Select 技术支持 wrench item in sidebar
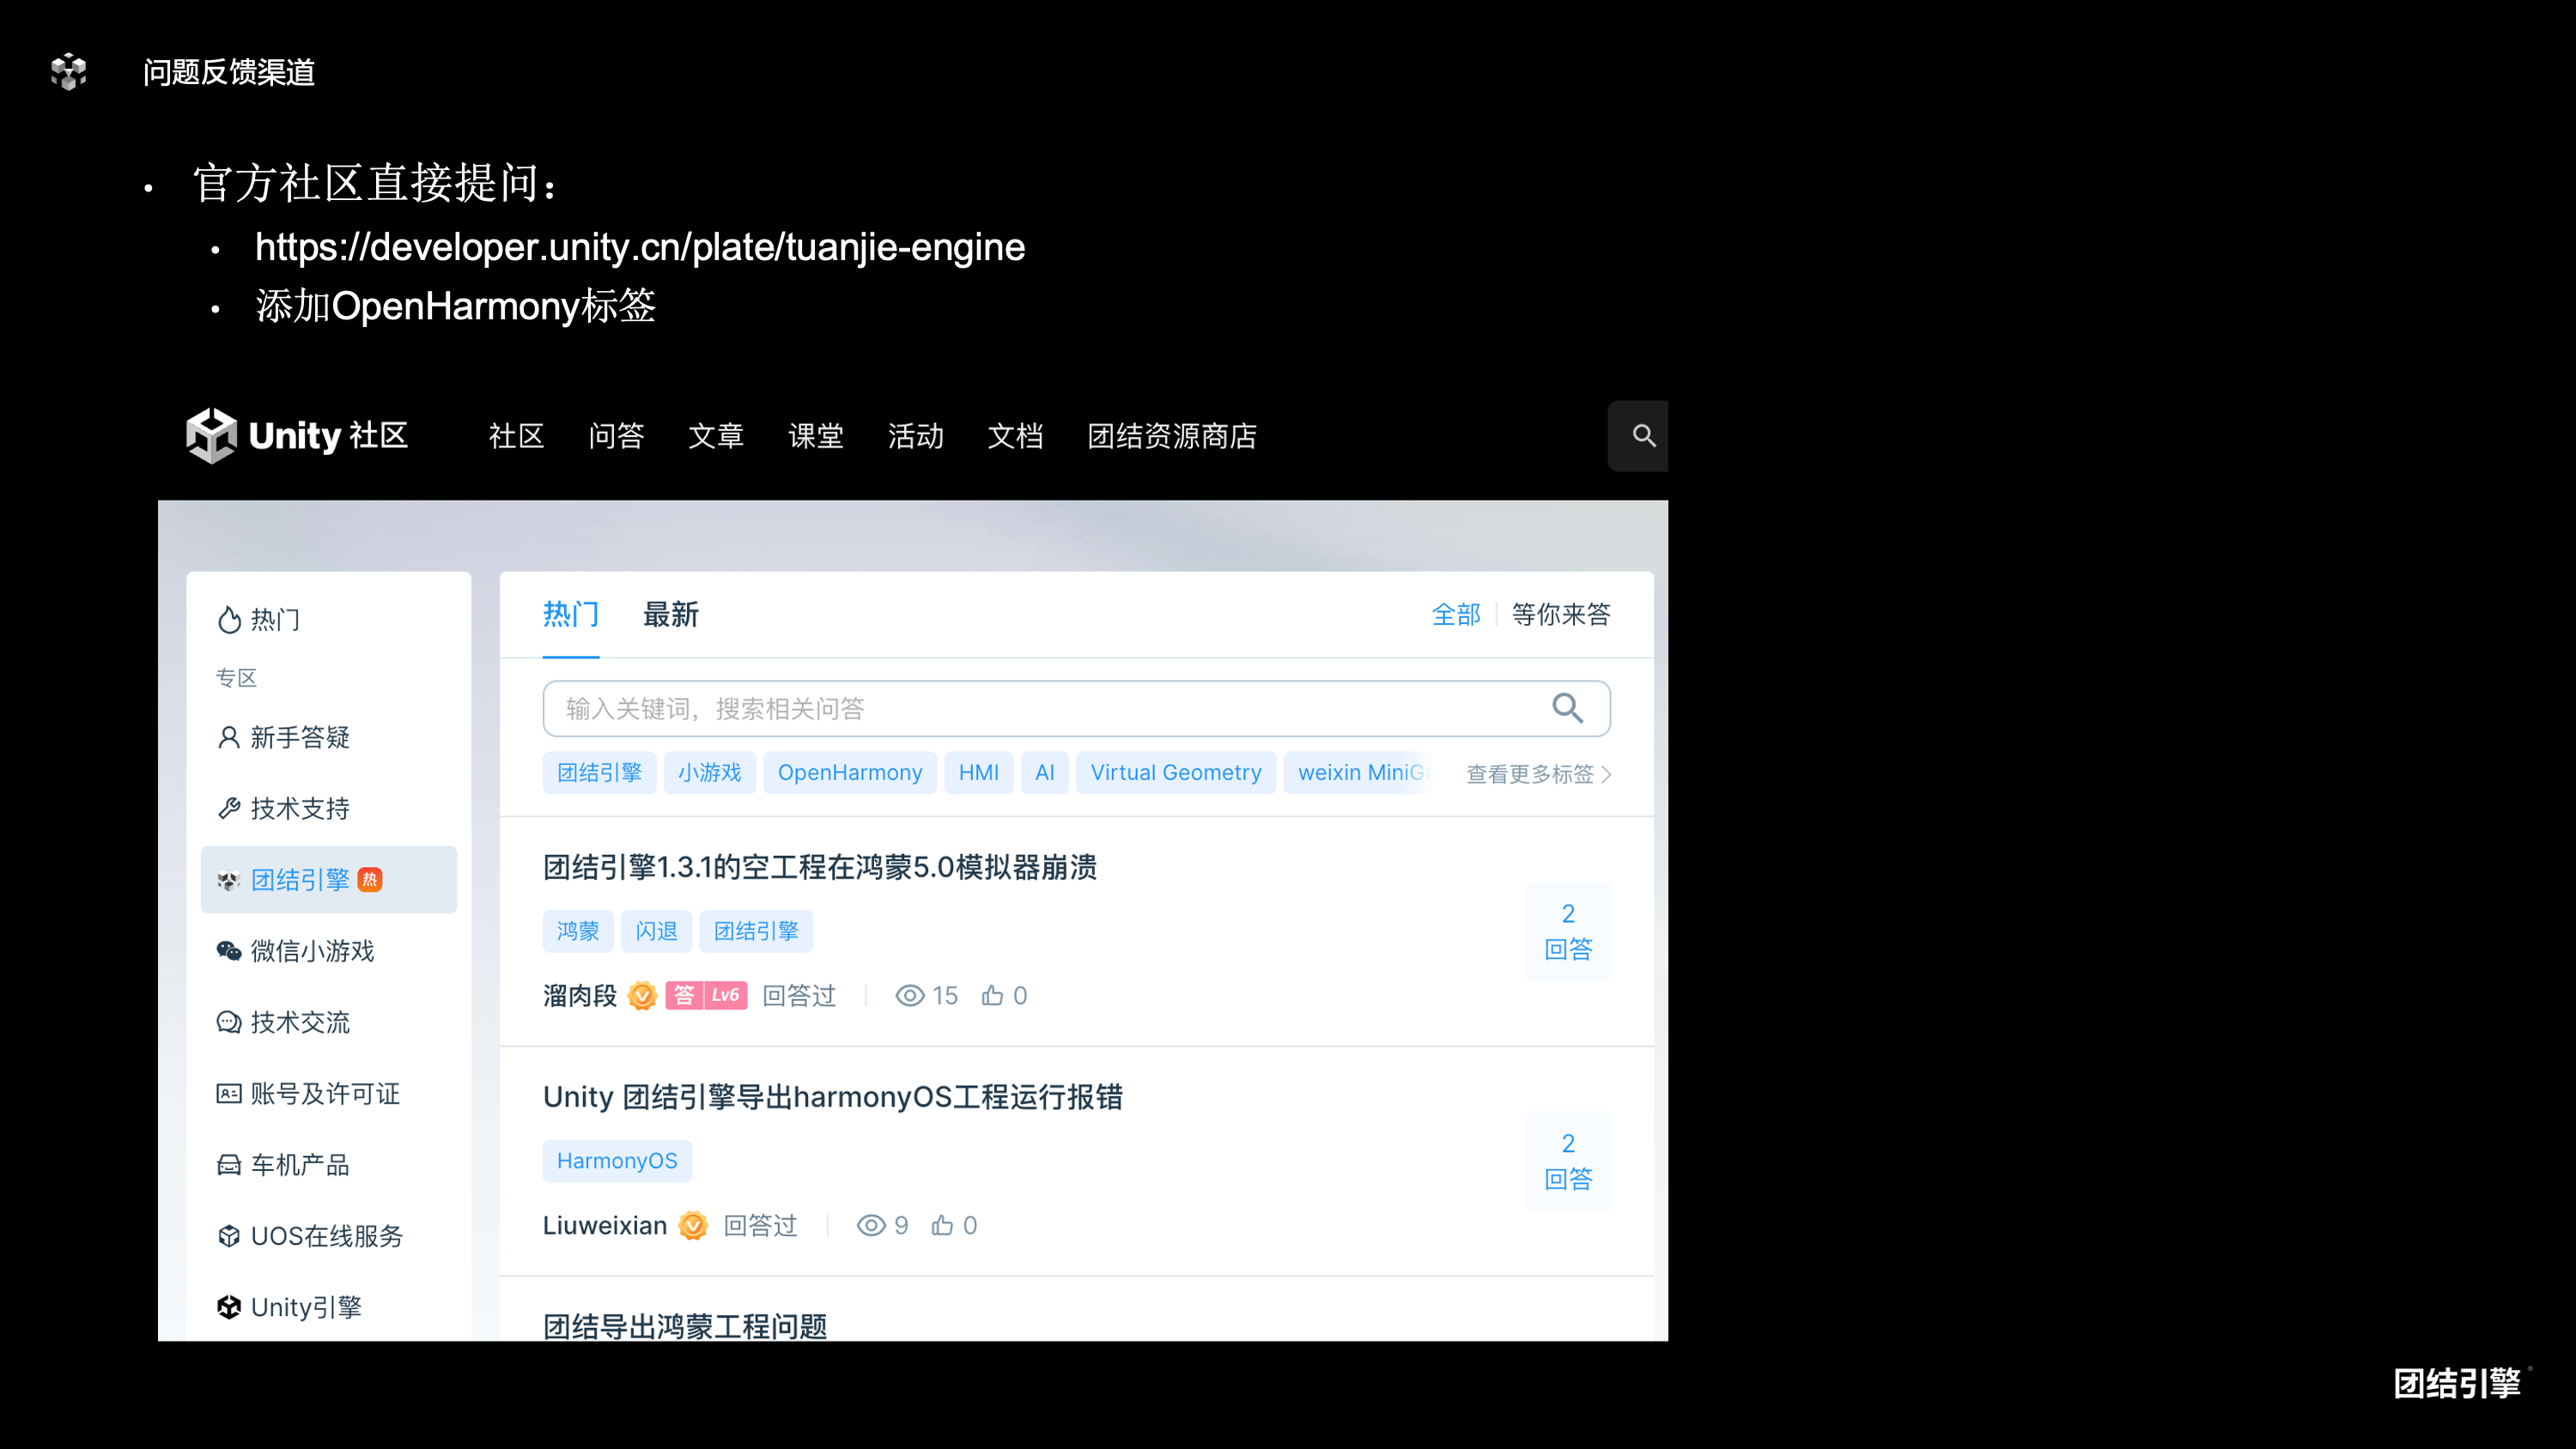Viewport: 2576px width, 1449px height. [x=299, y=808]
